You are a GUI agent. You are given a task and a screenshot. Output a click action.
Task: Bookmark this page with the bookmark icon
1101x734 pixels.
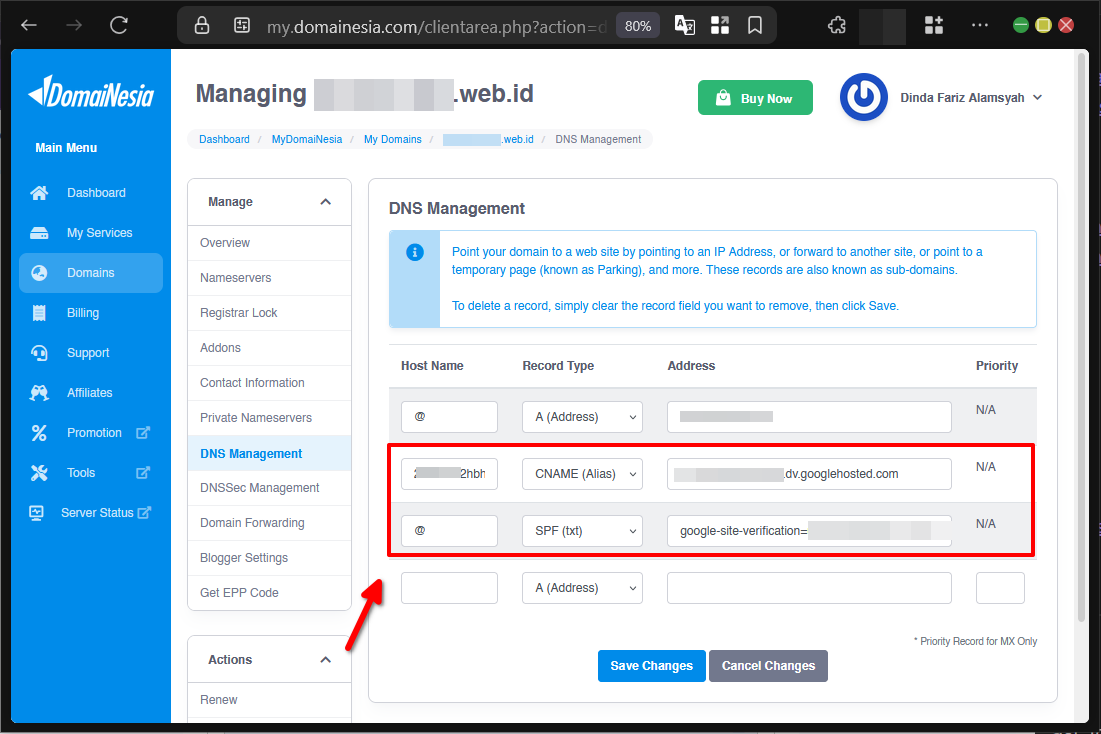(x=755, y=26)
